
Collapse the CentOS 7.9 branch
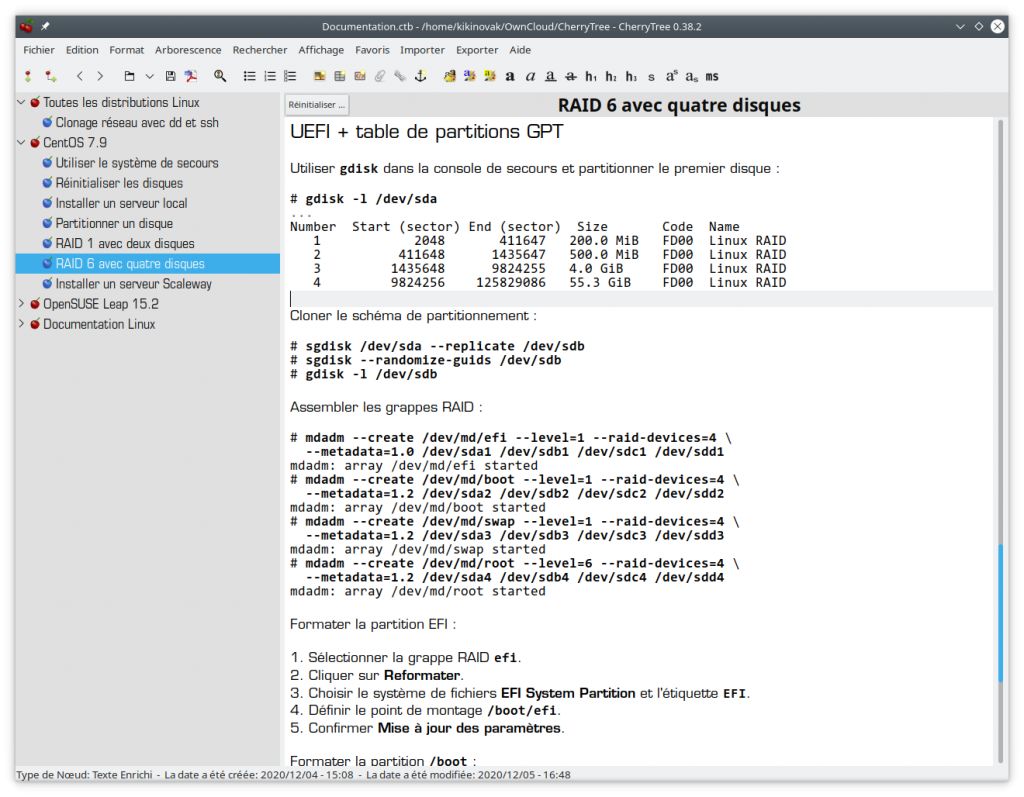20,142
